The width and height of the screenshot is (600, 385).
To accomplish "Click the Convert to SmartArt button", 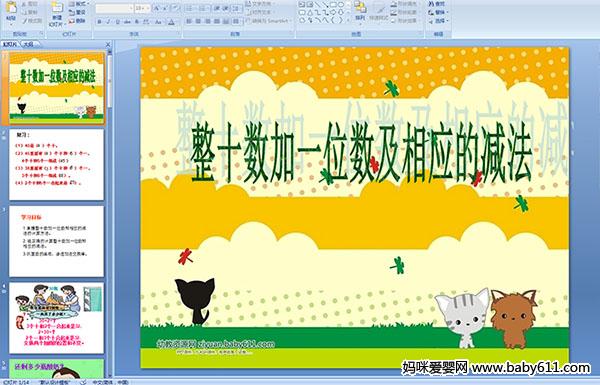I will 269,21.
